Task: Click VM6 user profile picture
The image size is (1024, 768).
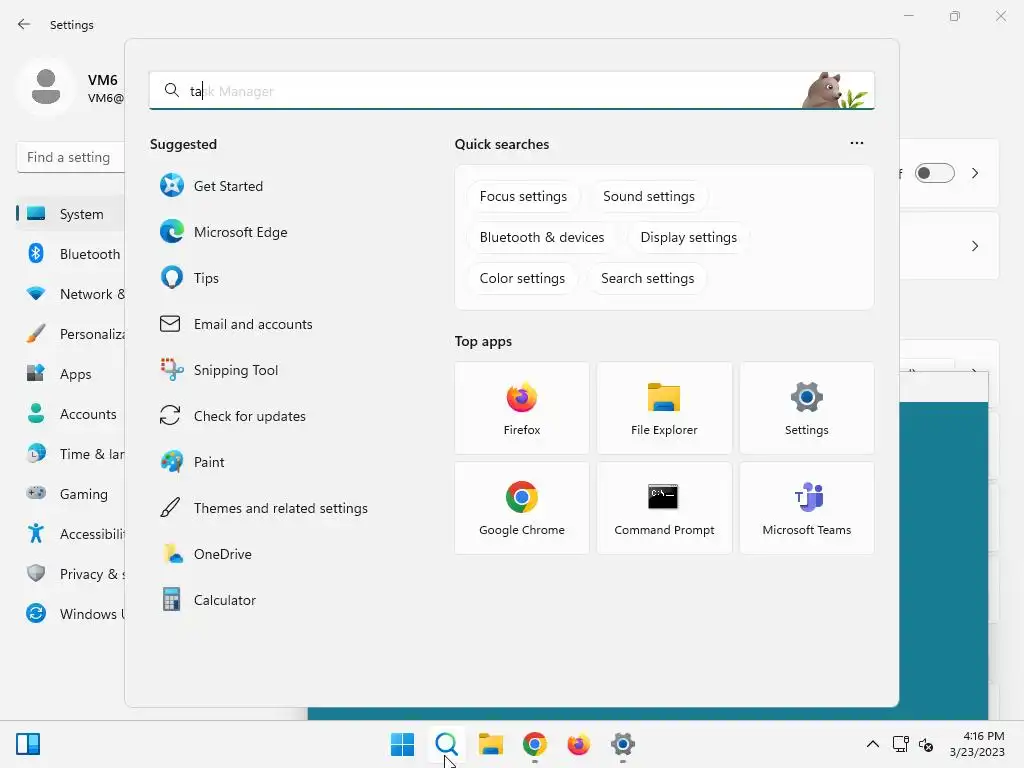Action: coord(46,88)
